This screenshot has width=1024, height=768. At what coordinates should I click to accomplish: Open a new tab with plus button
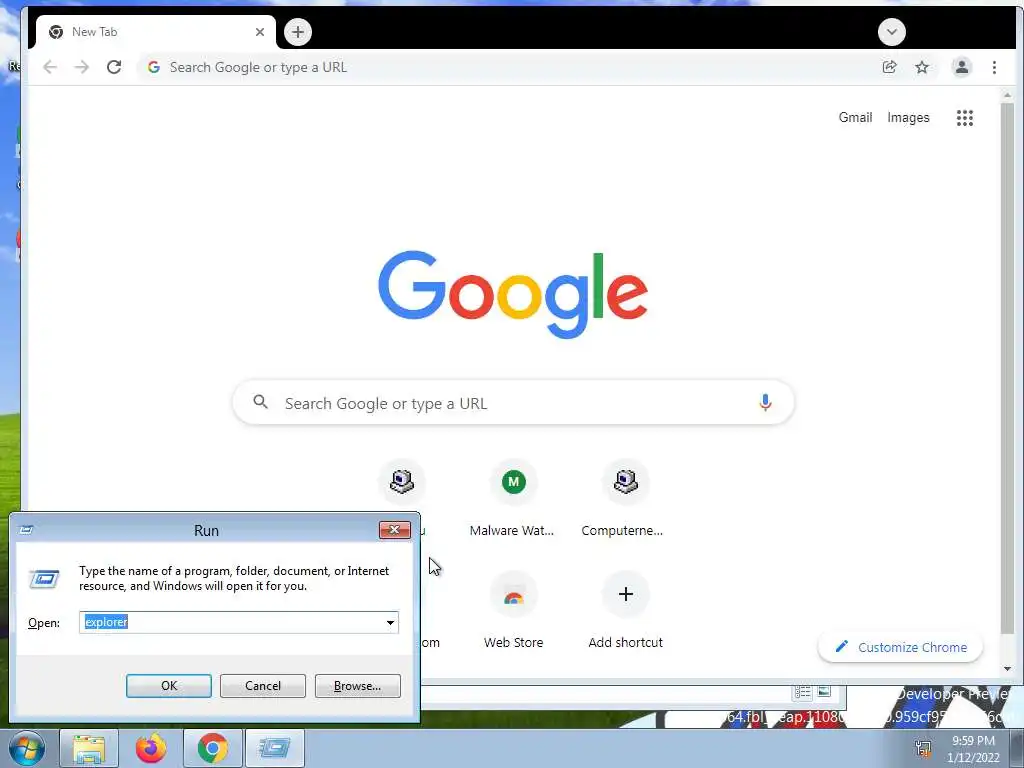pyautogui.click(x=298, y=32)
